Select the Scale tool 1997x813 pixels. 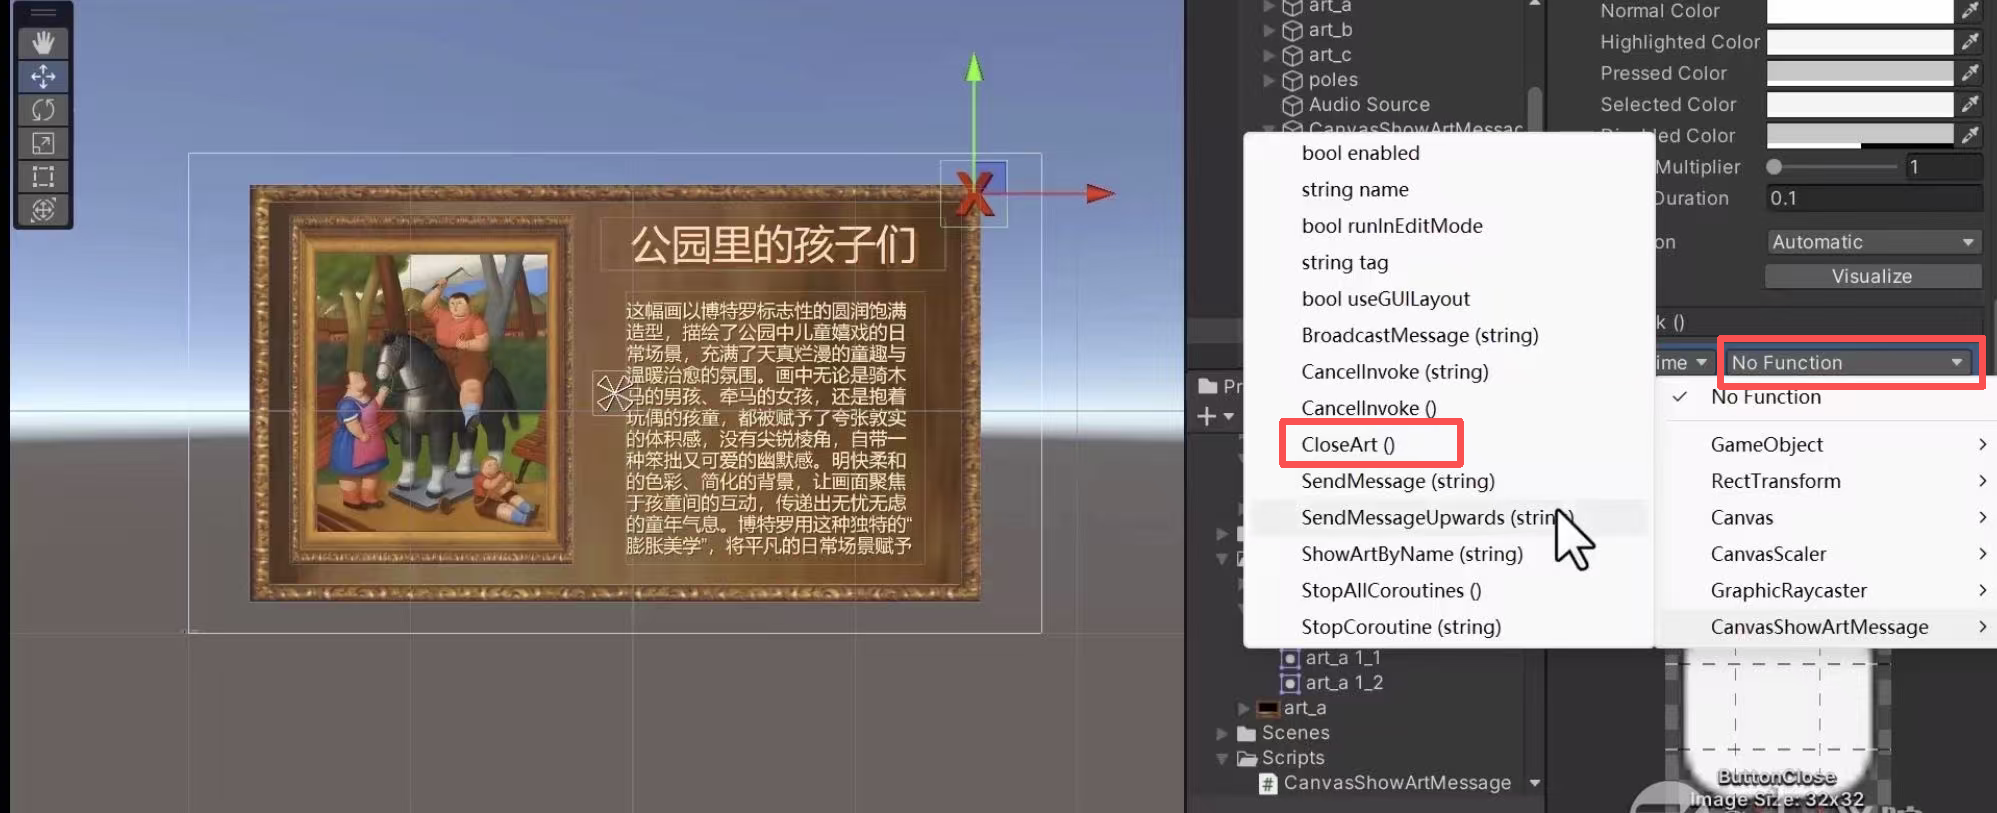(x=43, y=143)
